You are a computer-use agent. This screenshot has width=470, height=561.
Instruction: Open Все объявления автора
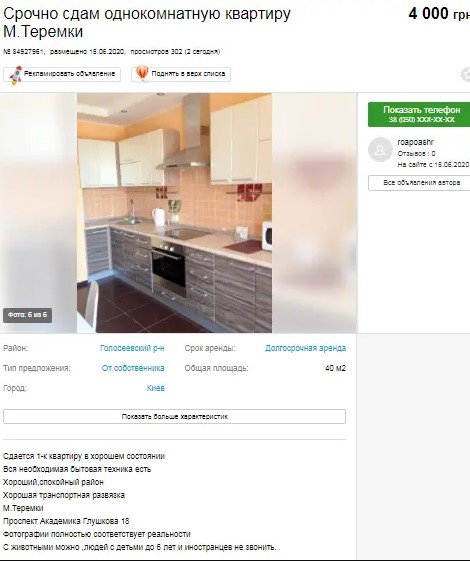[419, 183]
